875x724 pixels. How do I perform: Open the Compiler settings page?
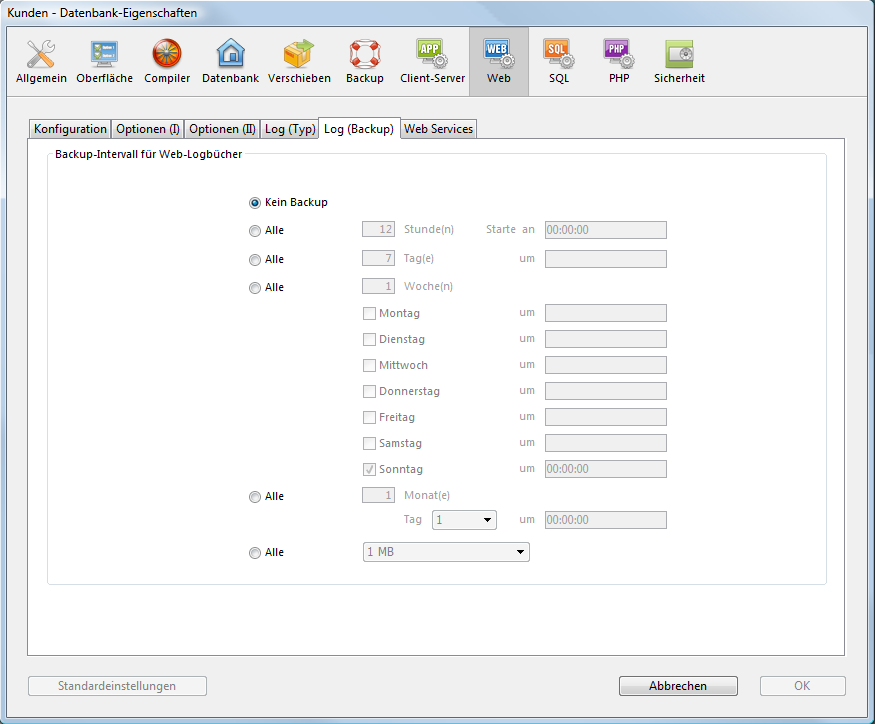[x=167, y=61]
